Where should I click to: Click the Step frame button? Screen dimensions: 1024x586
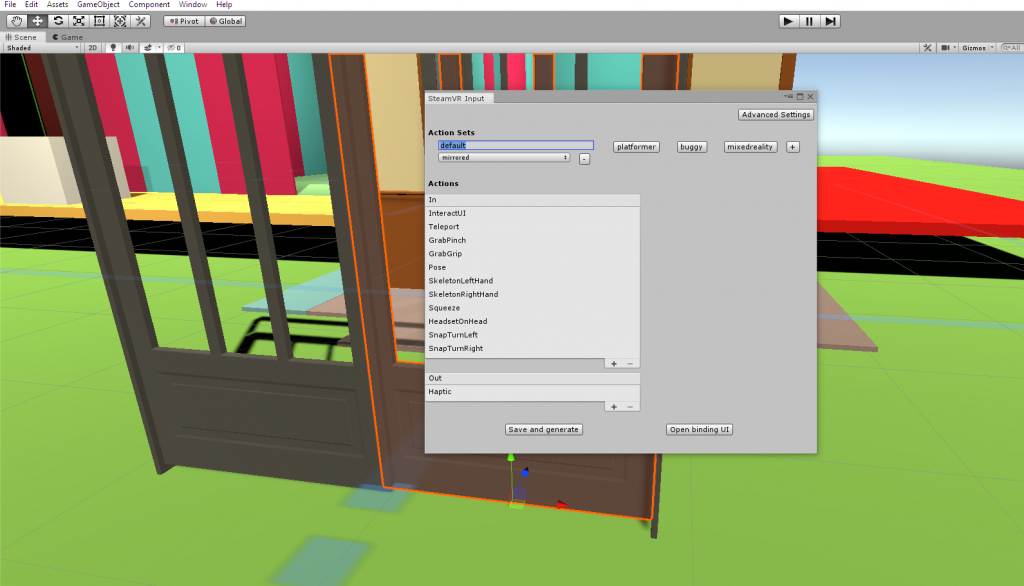pyautogui.click(x=830, y=21)
